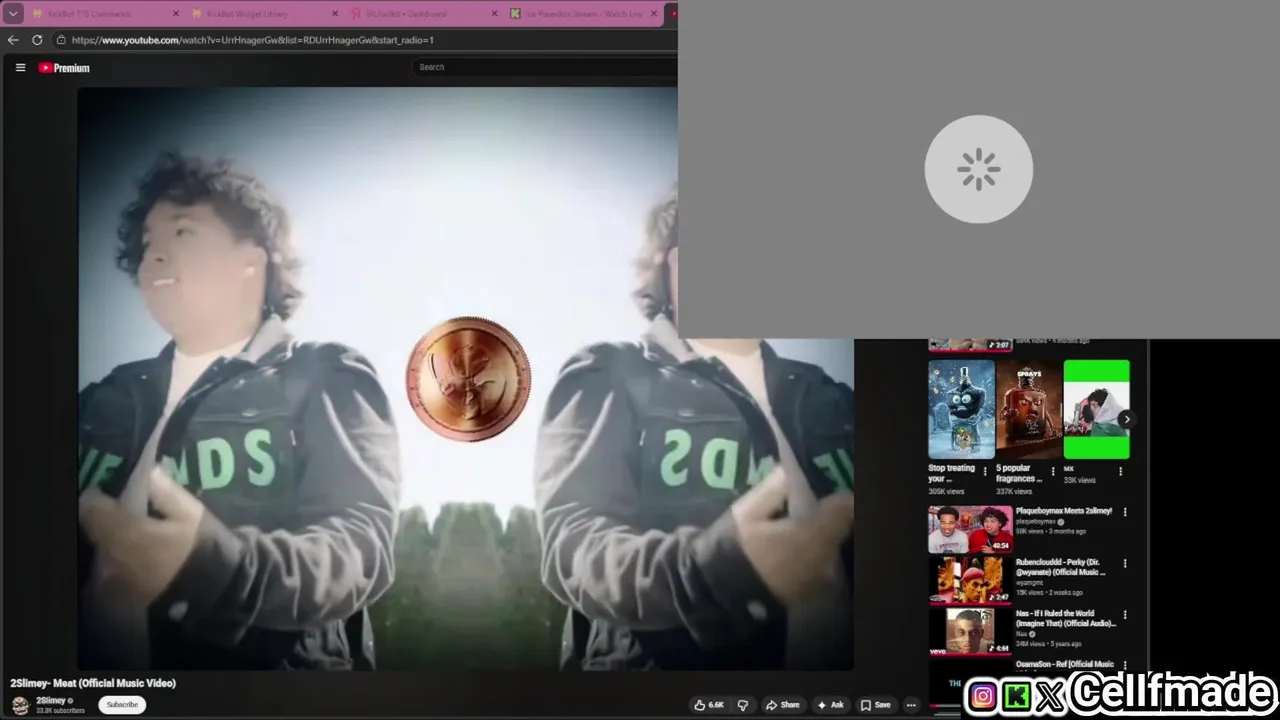
Task: Reload the page with the refresh icon
Action: click(x=37, y=40)
